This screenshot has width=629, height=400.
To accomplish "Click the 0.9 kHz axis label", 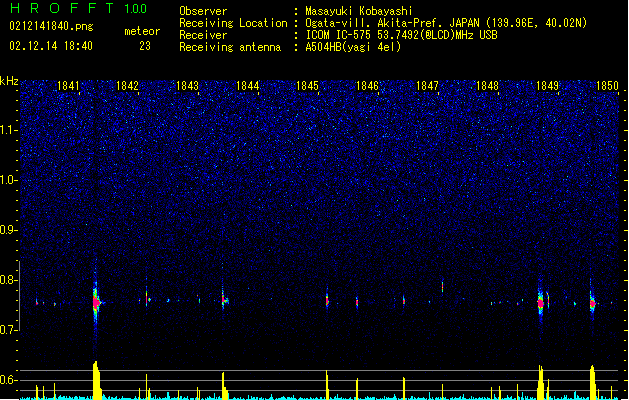I will coord(9,230).
